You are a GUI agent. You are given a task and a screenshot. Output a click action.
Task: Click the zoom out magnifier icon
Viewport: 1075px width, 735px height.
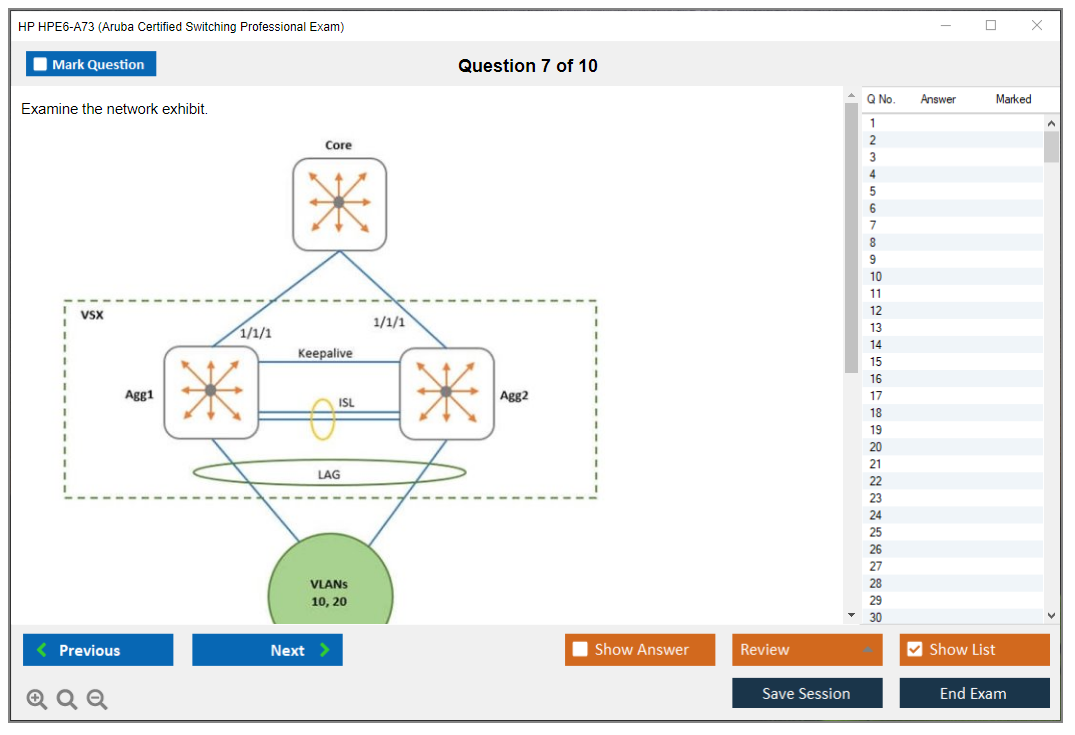point(97,700)
